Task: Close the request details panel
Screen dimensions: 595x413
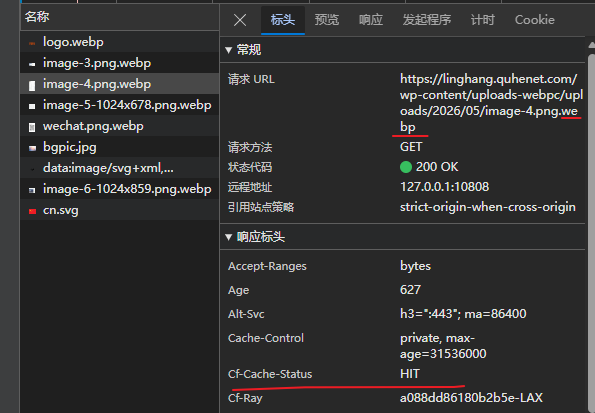Action: tap(240, 20)
